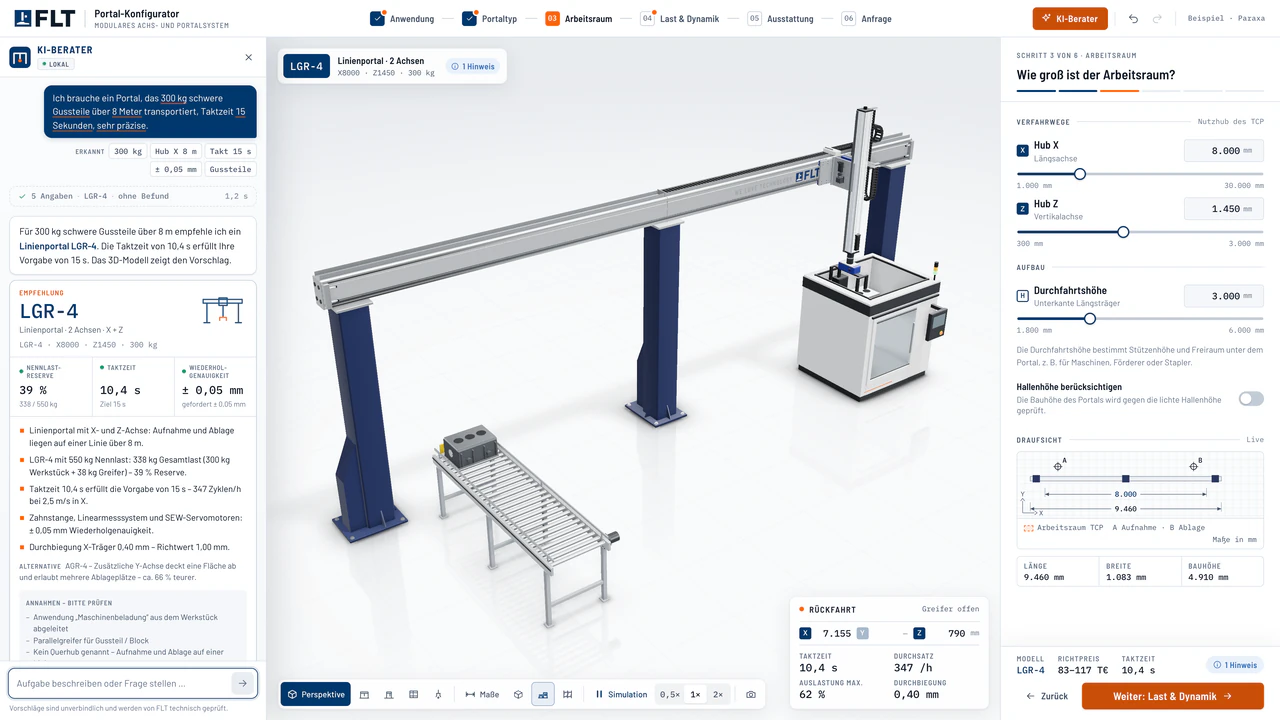Close the KI-Berater panel

coord(248,57)
